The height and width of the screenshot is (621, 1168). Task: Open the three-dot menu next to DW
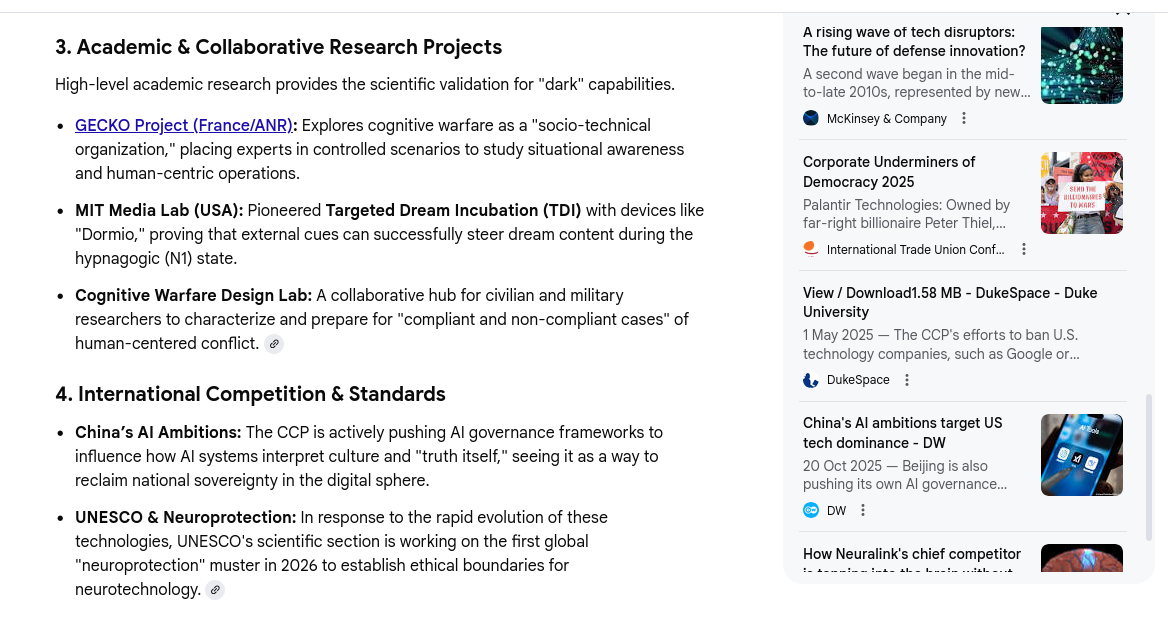click(863, 510)
